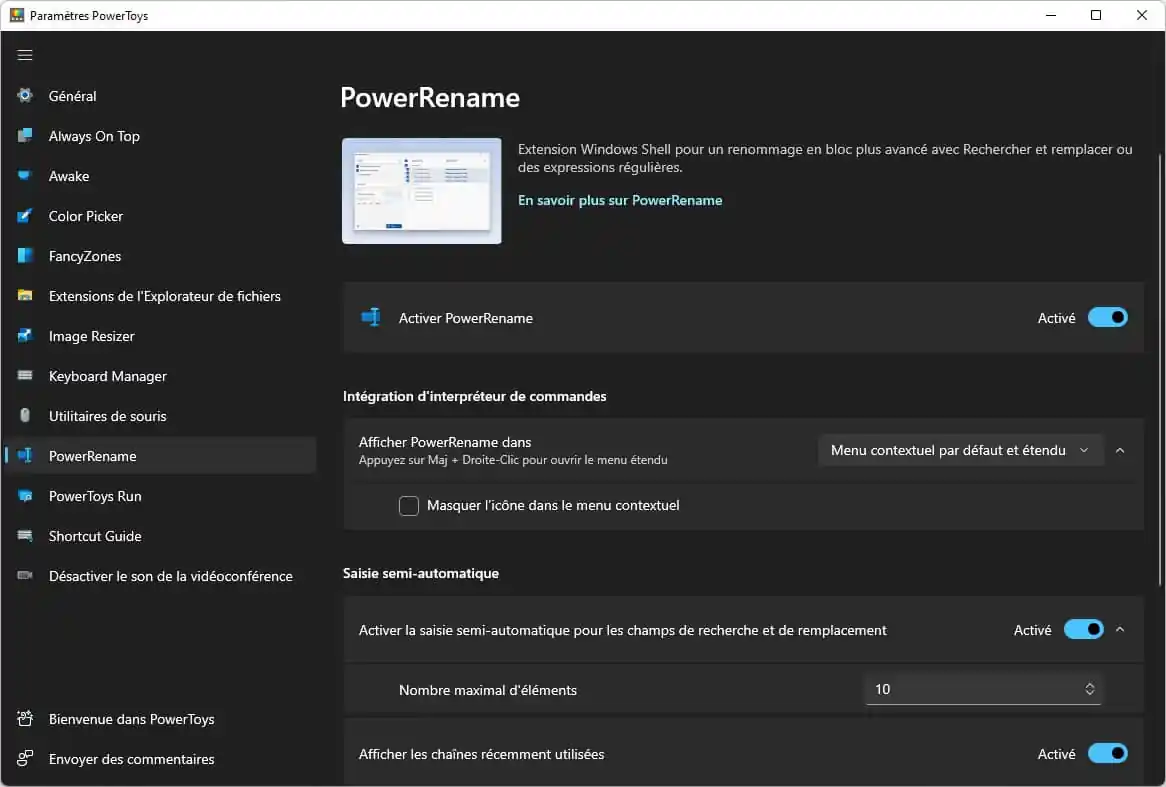This screenshot has width=1166, height=787.
Task: Check Masquer l'icône dans le menu contextuel
Action: click(x=409, y=506)
